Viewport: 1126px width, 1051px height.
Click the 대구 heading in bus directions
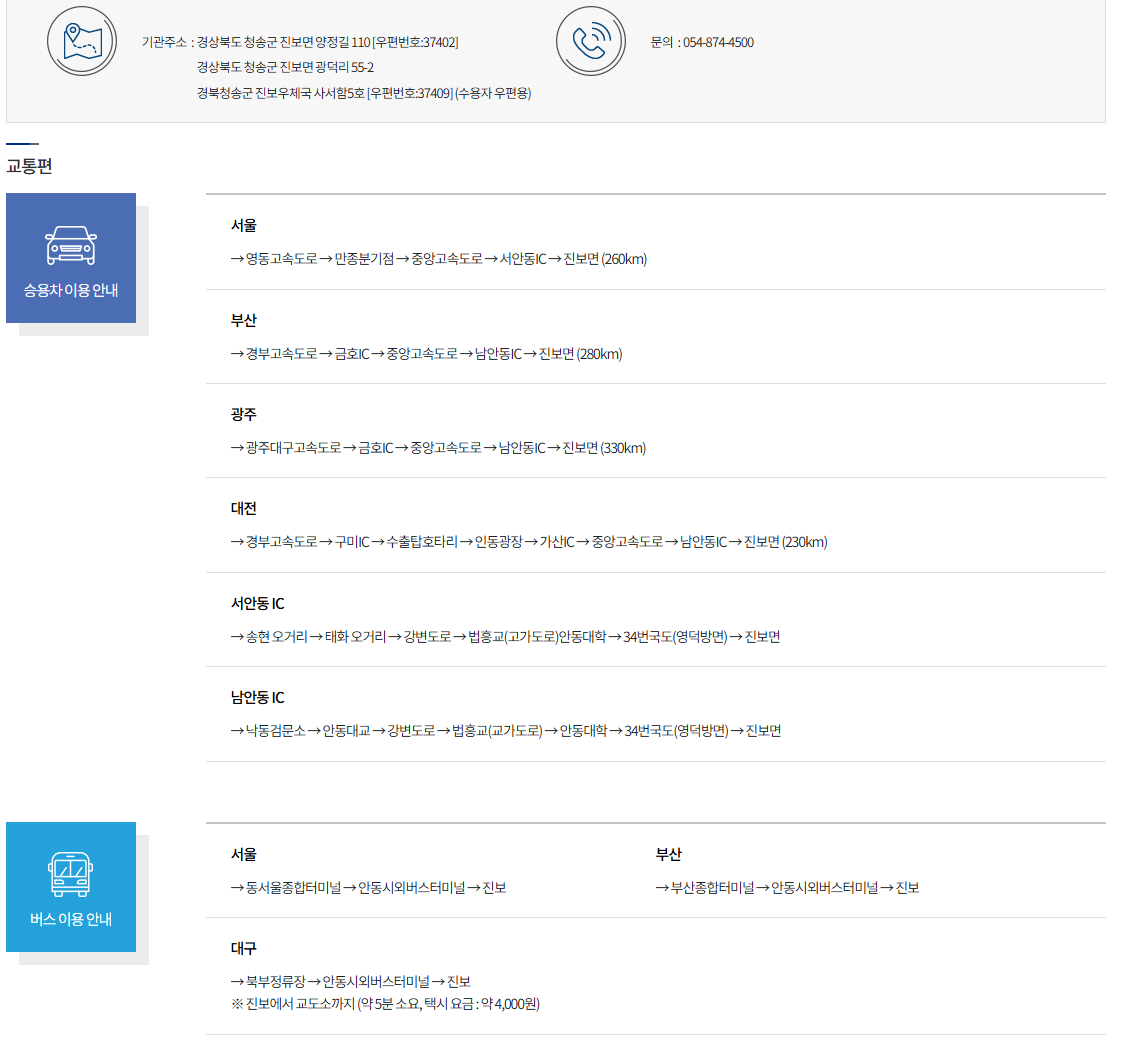pyautogui.click(x=243, y=948)
